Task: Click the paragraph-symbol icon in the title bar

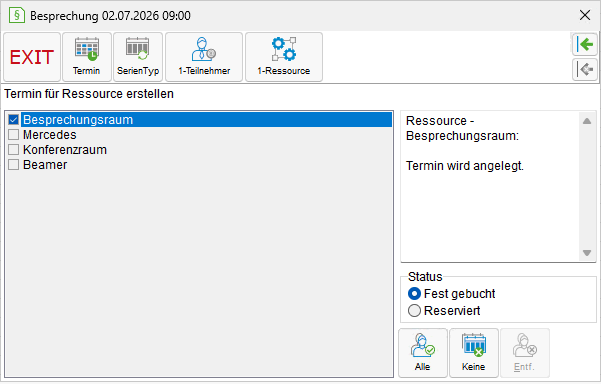Action: [x=16, y=15]
